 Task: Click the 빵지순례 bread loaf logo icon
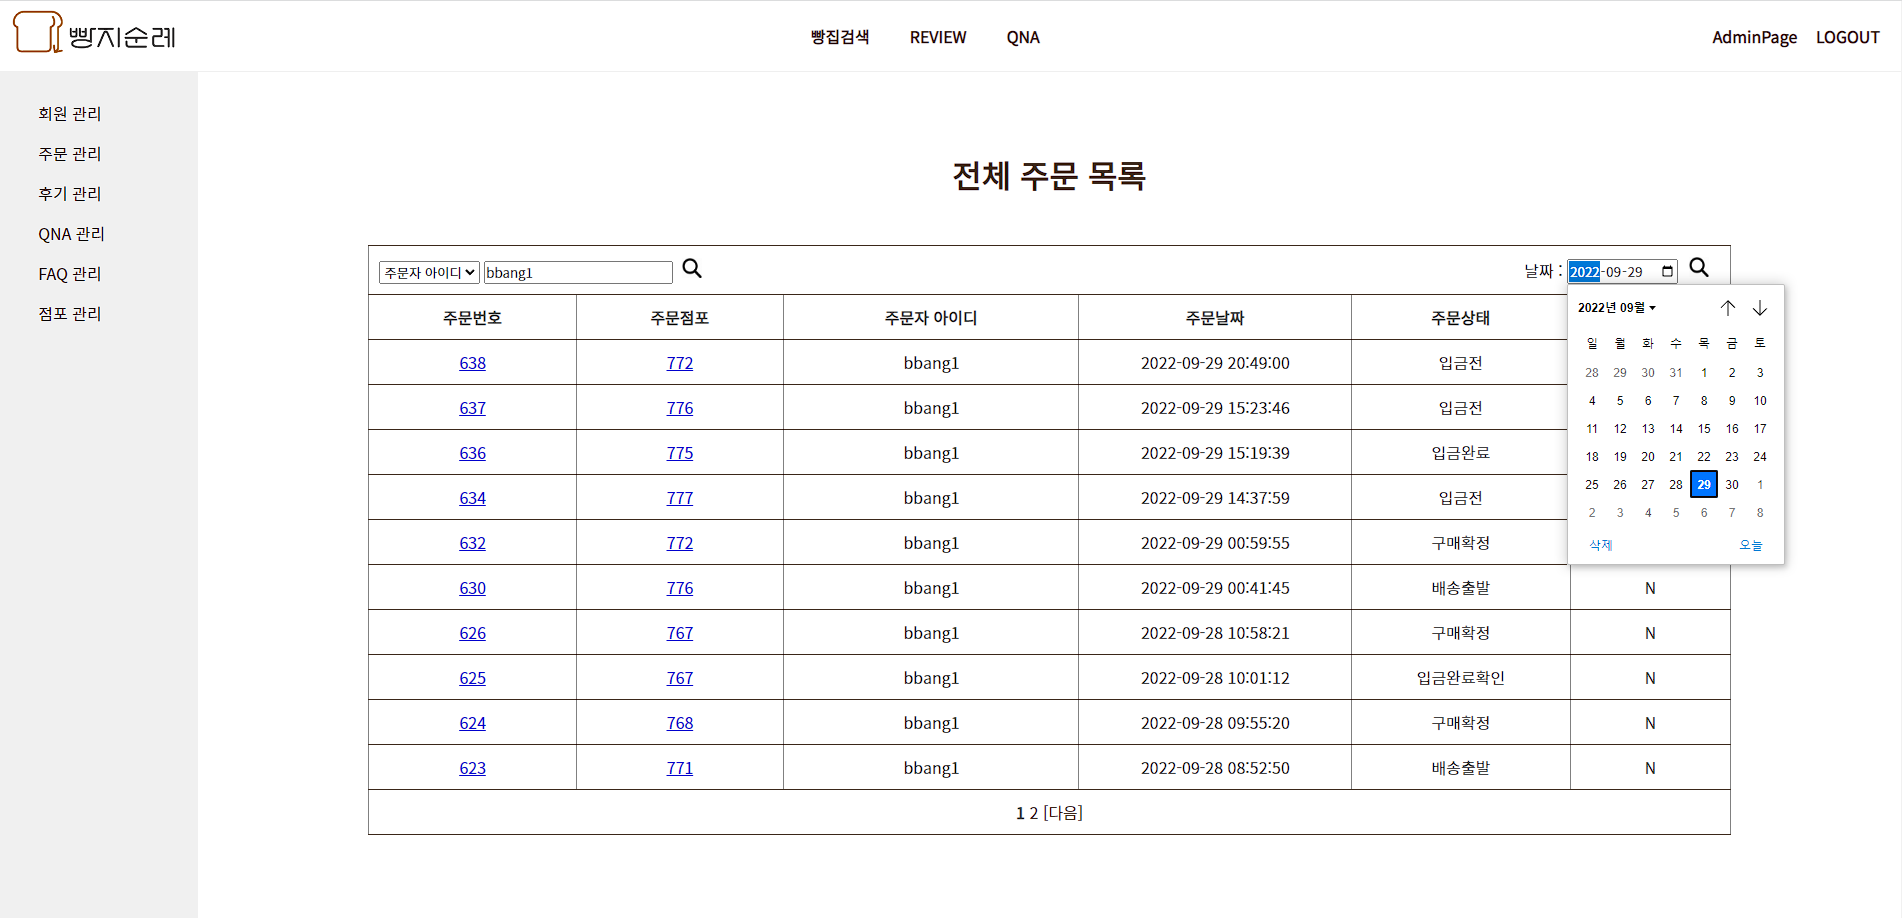tap(36, 33)
